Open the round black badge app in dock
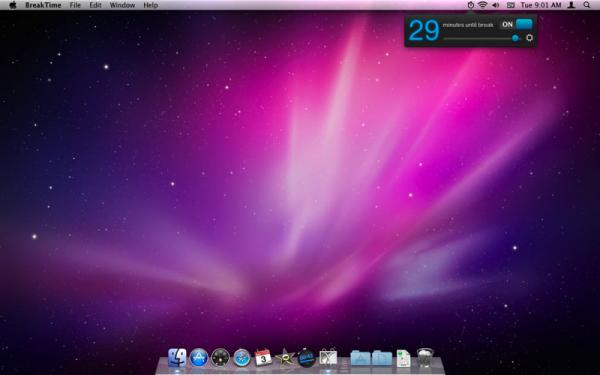Screen dimensions: 600x375 306,358
